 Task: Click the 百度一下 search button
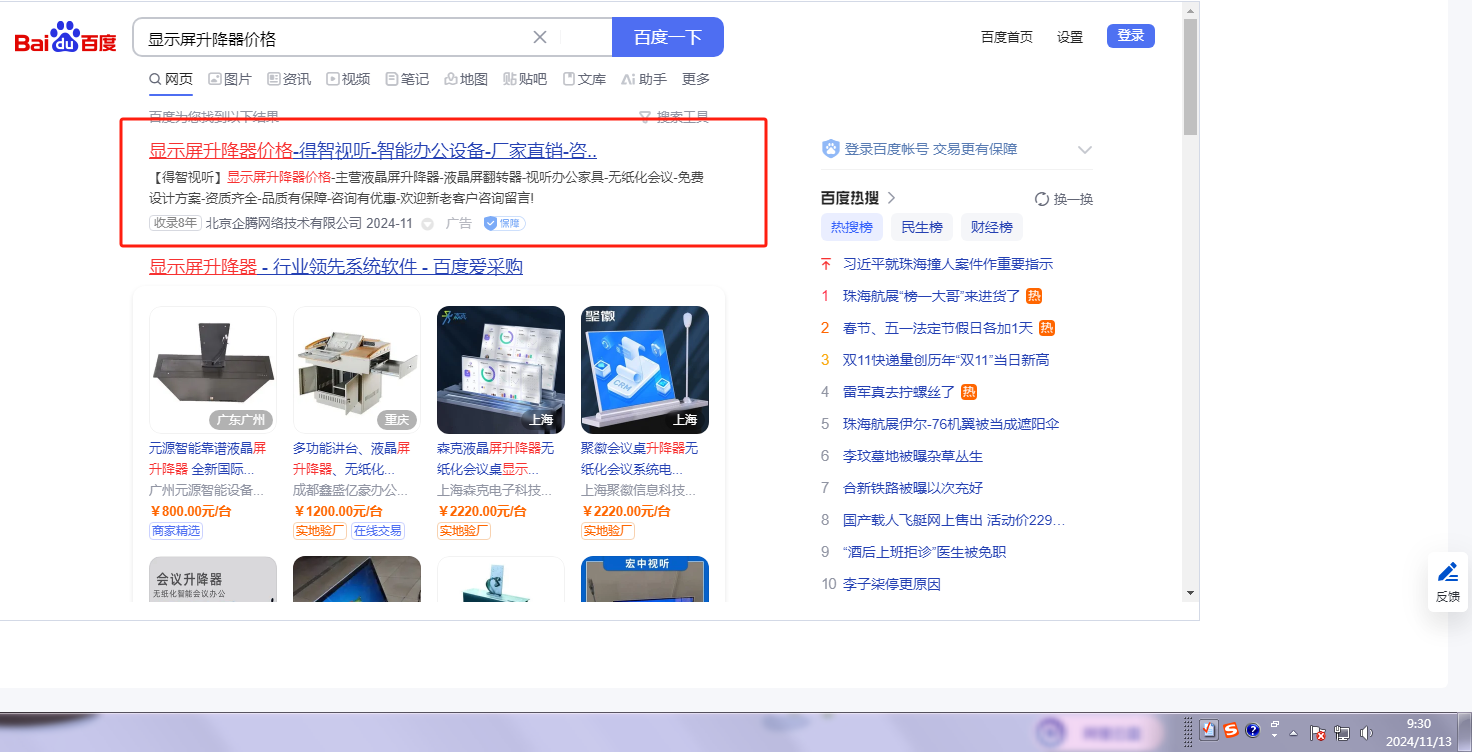[x=668, y=37]
